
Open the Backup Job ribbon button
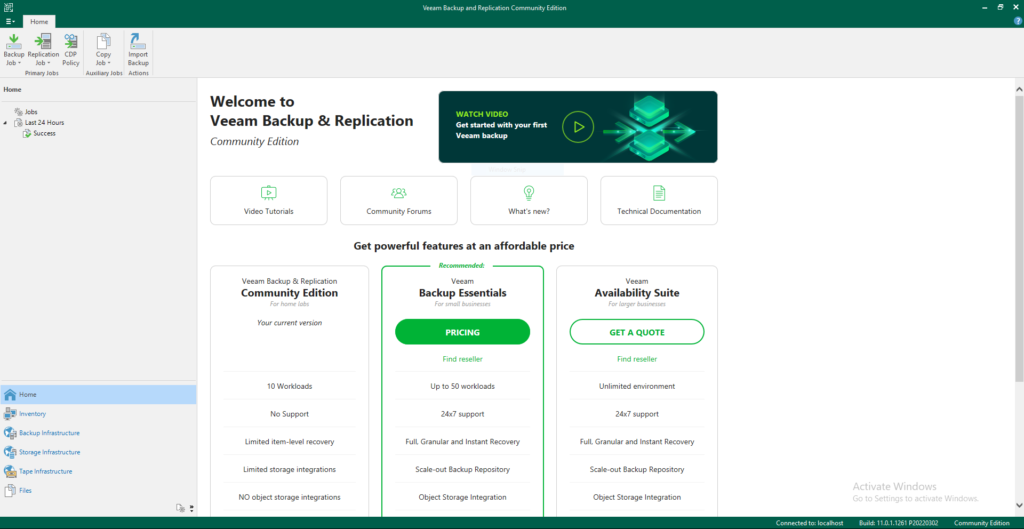tap(14, 50)
